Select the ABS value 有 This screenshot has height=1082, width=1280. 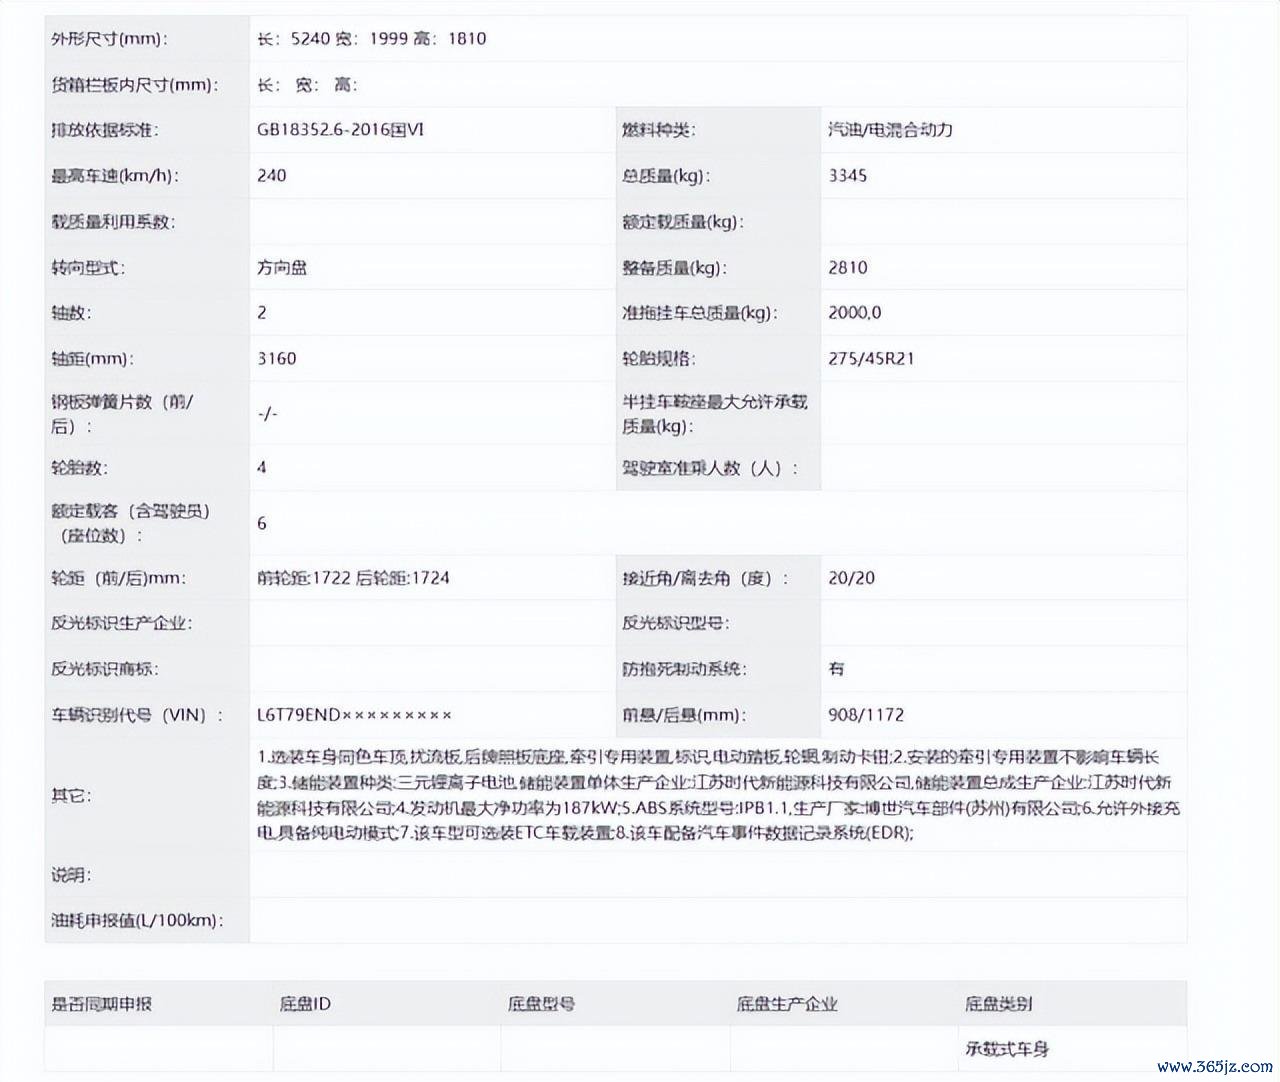pyautogui.click(x=837, y=669)
